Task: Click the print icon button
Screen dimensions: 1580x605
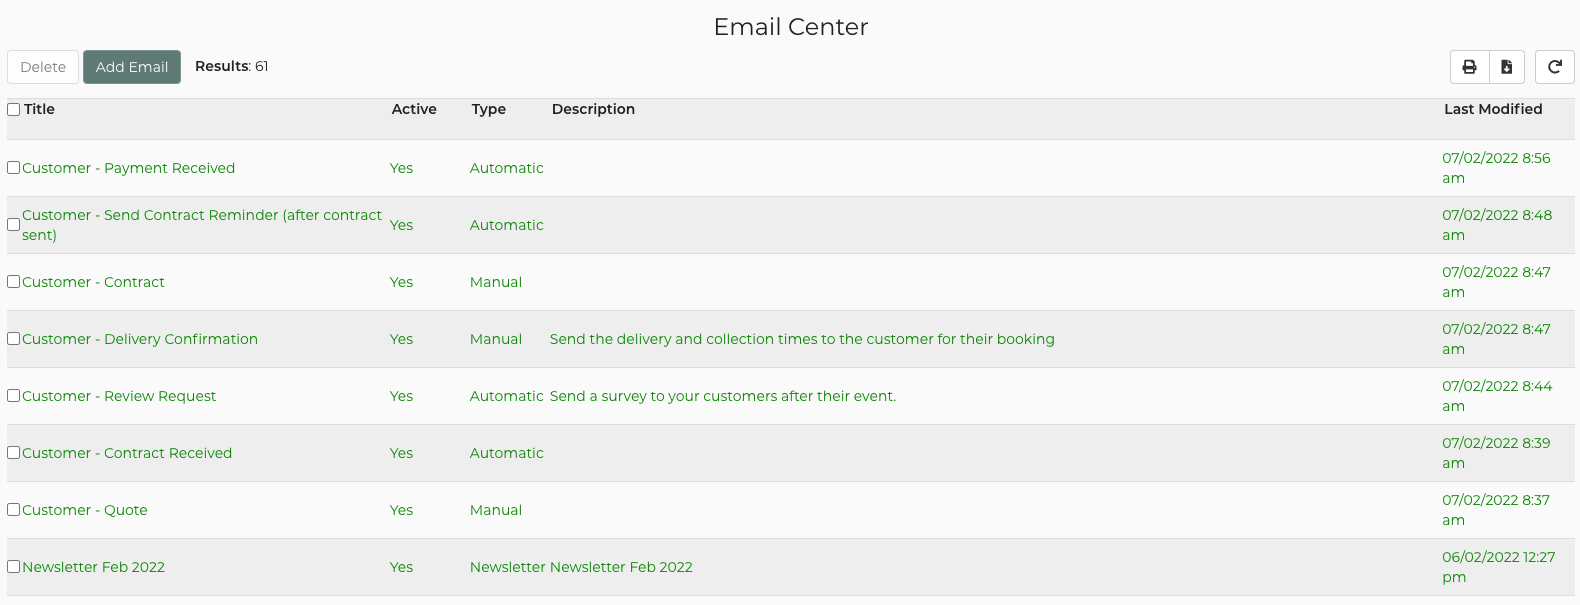Action: (1469, 67)
